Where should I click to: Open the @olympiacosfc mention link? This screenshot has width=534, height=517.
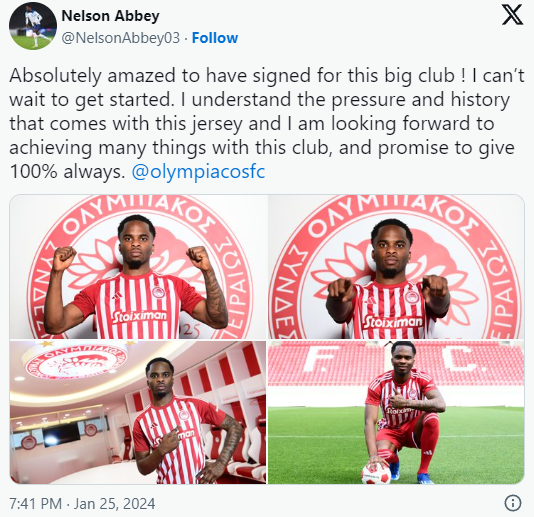(x=198, y=171)
